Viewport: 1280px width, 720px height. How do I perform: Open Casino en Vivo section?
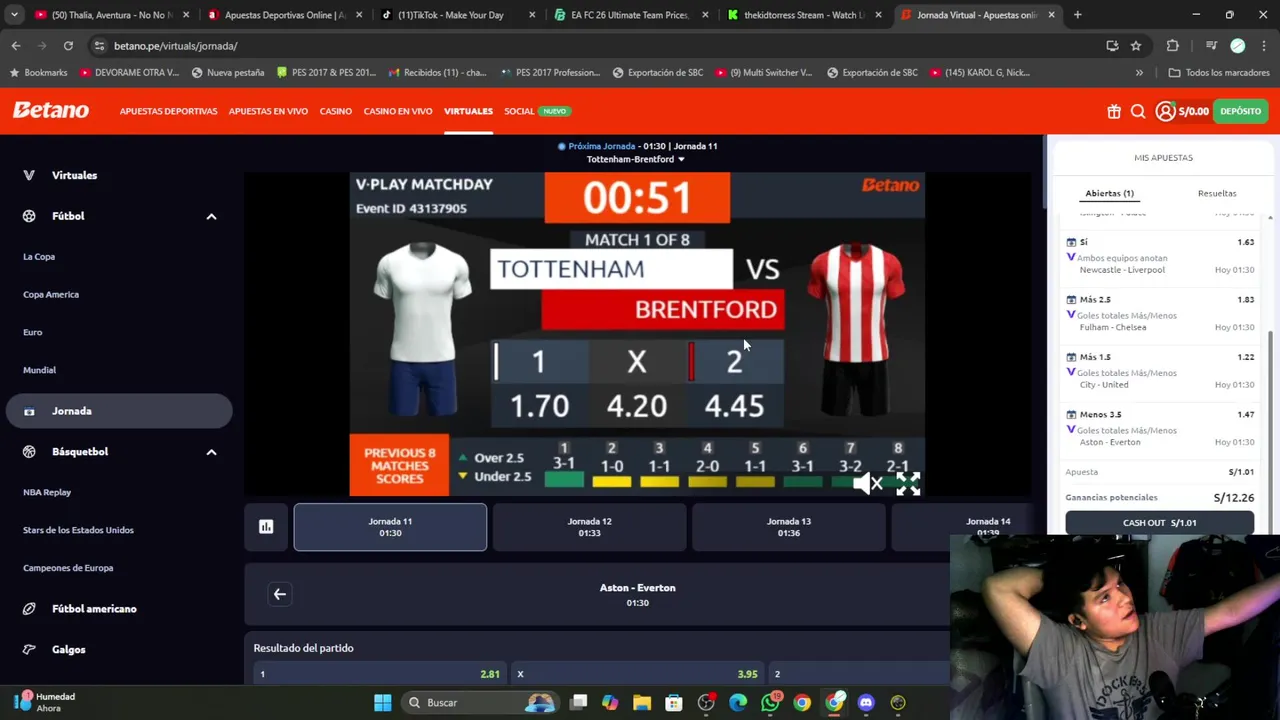[398, 111]
